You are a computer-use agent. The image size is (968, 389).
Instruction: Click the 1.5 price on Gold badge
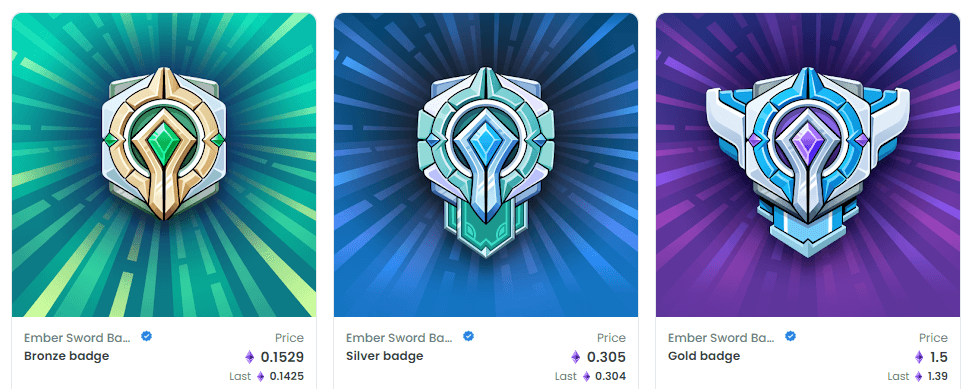click(938, 357)
